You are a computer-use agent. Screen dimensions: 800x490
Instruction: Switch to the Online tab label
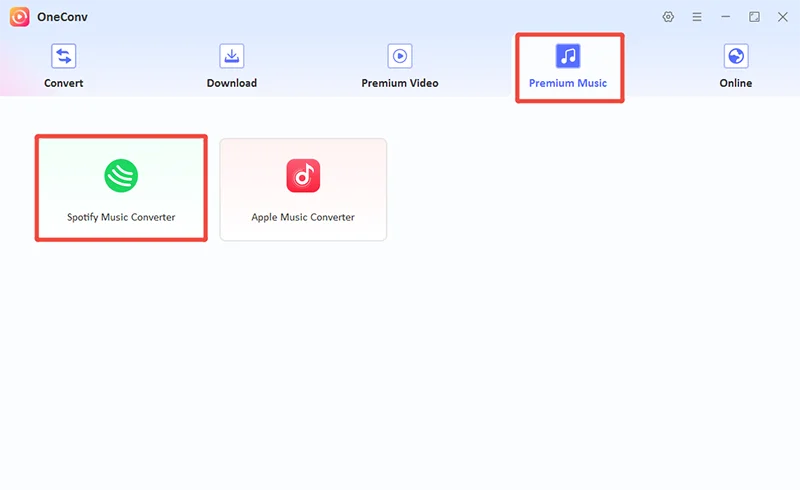[x=736, y=83]
